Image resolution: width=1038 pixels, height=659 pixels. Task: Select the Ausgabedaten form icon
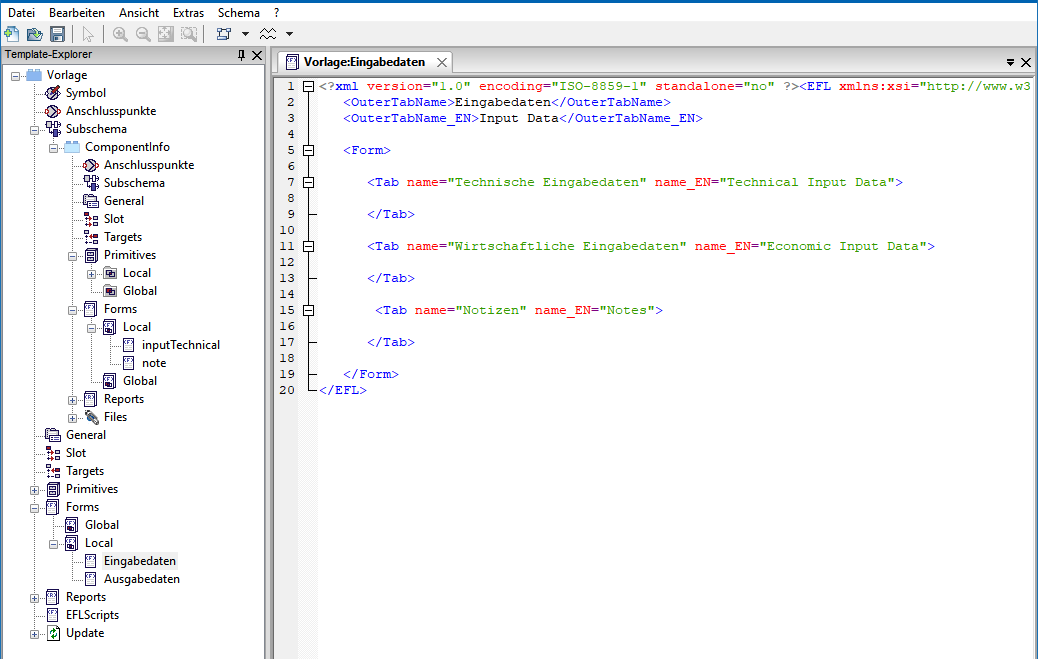pyautogui.click(x=91, y=579)
